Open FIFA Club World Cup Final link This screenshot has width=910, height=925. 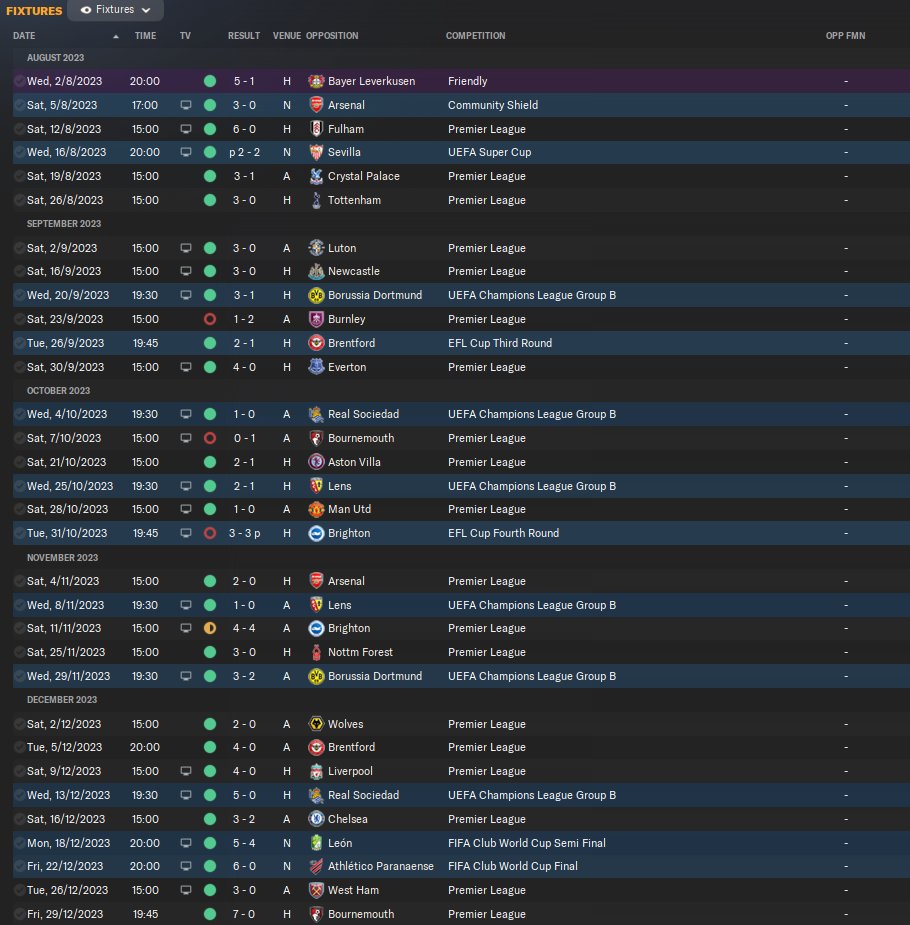pos(513,866)
